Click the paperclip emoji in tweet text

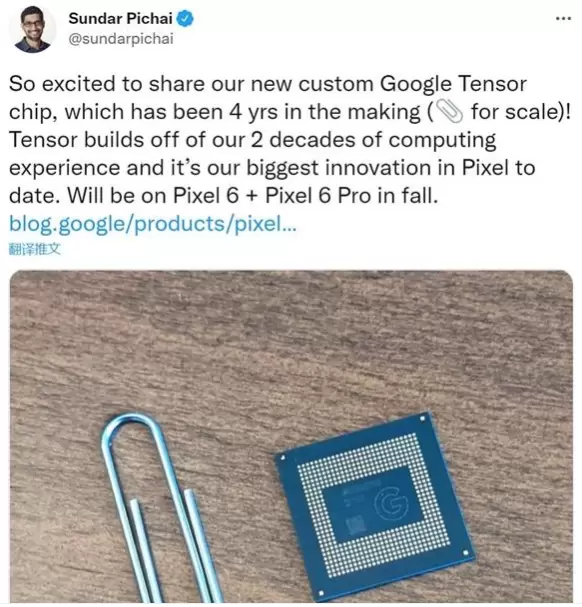pyautogui.click(x=449, y=111)
